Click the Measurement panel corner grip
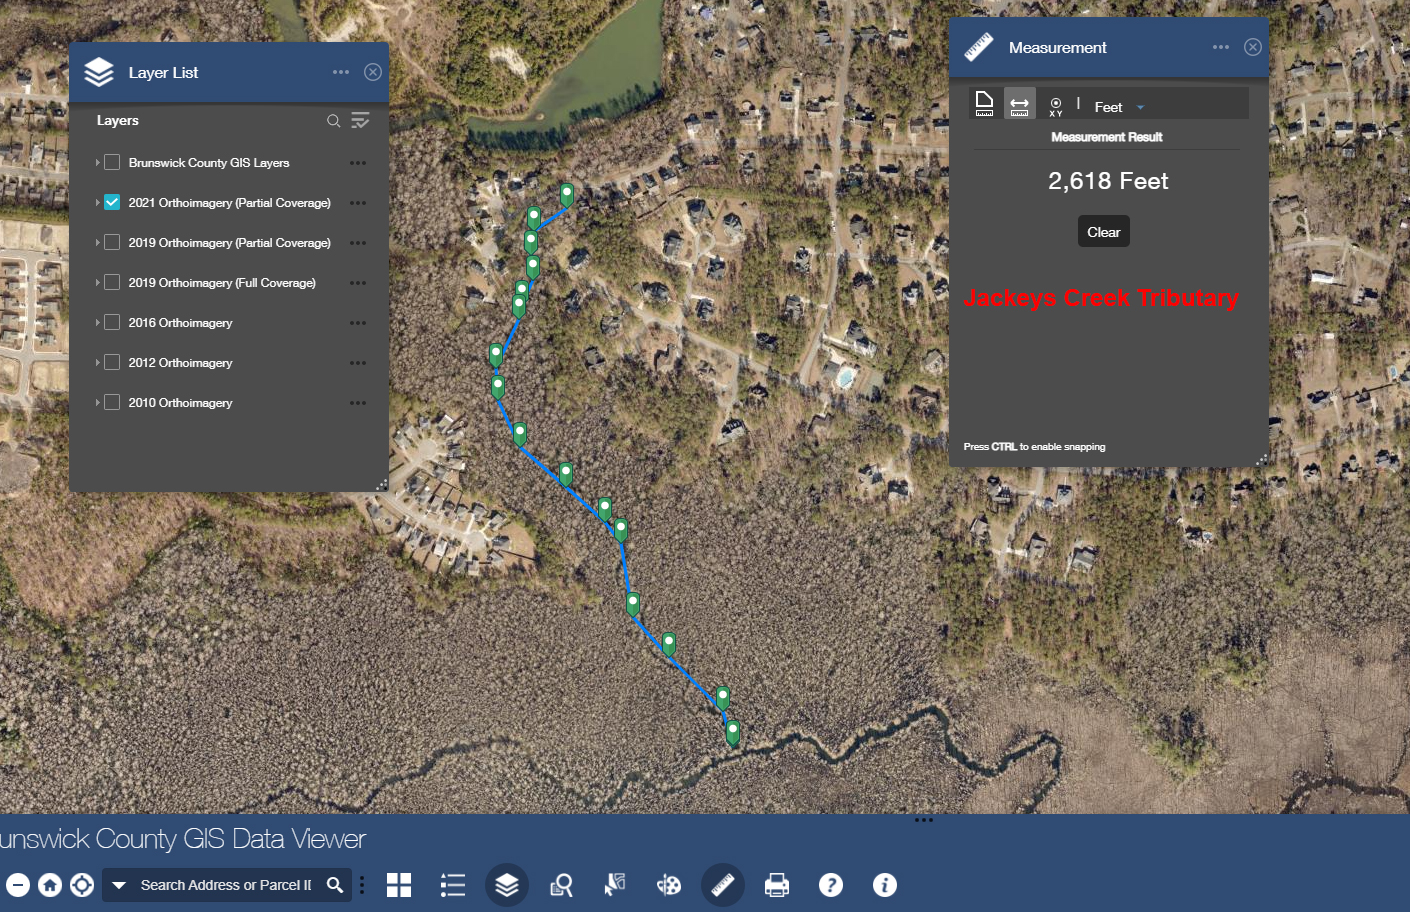Screen dimensions: 1410x912 [1262, 460]
